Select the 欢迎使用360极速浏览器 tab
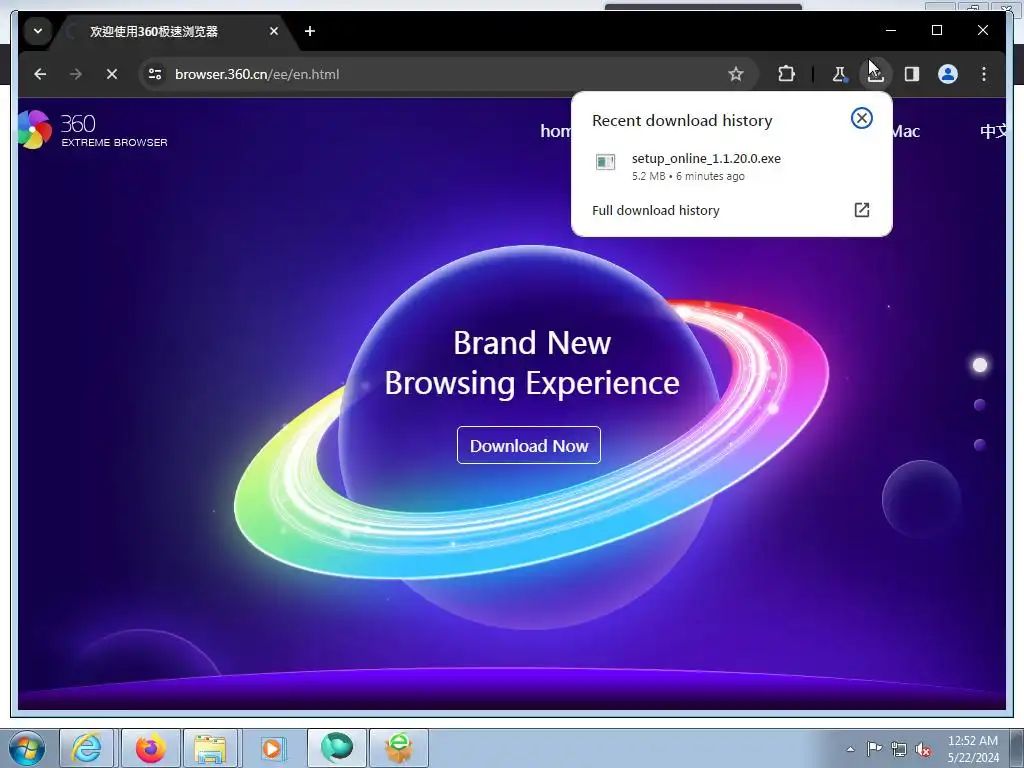This screenshot has width=1024, height=768. [x=153, y=31]
